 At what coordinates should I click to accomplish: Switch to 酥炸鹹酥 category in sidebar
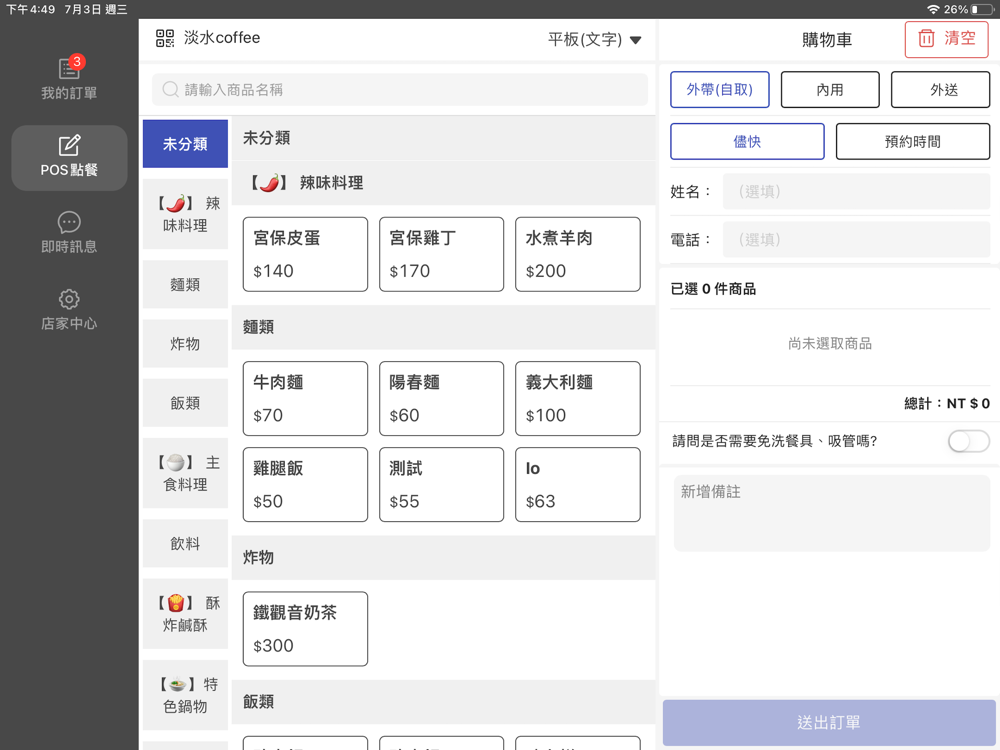tap(185, 614)
